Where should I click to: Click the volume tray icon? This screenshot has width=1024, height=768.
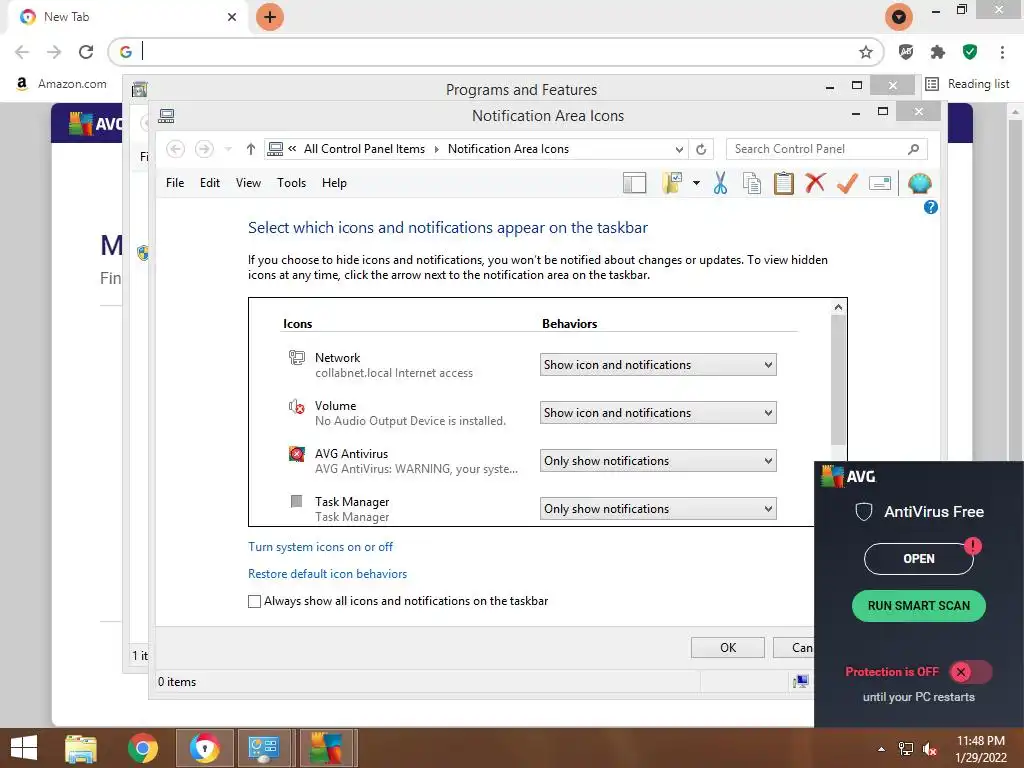point(930,749)
